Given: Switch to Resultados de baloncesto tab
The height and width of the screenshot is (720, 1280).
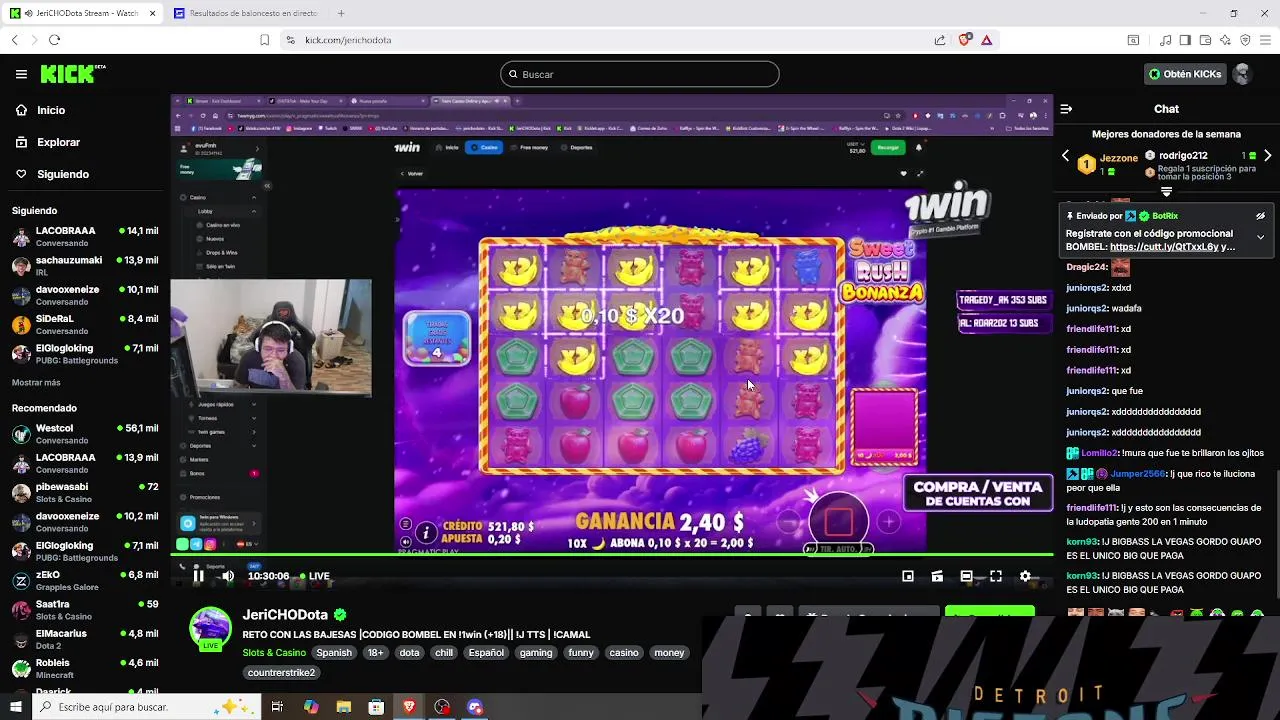Looking at the screenshot, I should click(245, 13).
